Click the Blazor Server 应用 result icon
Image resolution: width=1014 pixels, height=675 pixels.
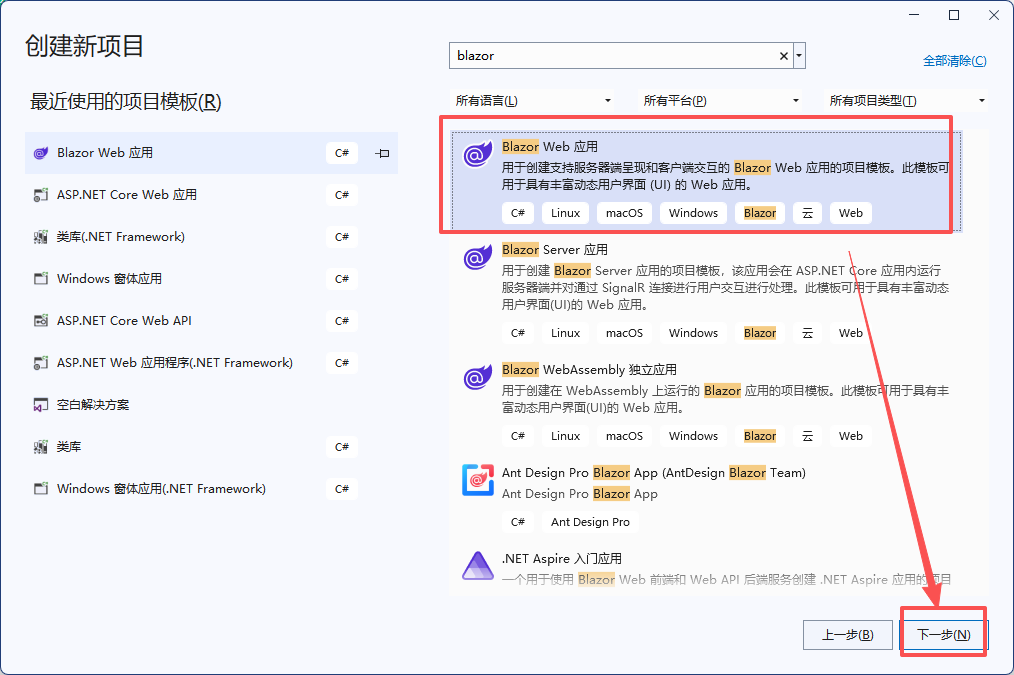478,258
